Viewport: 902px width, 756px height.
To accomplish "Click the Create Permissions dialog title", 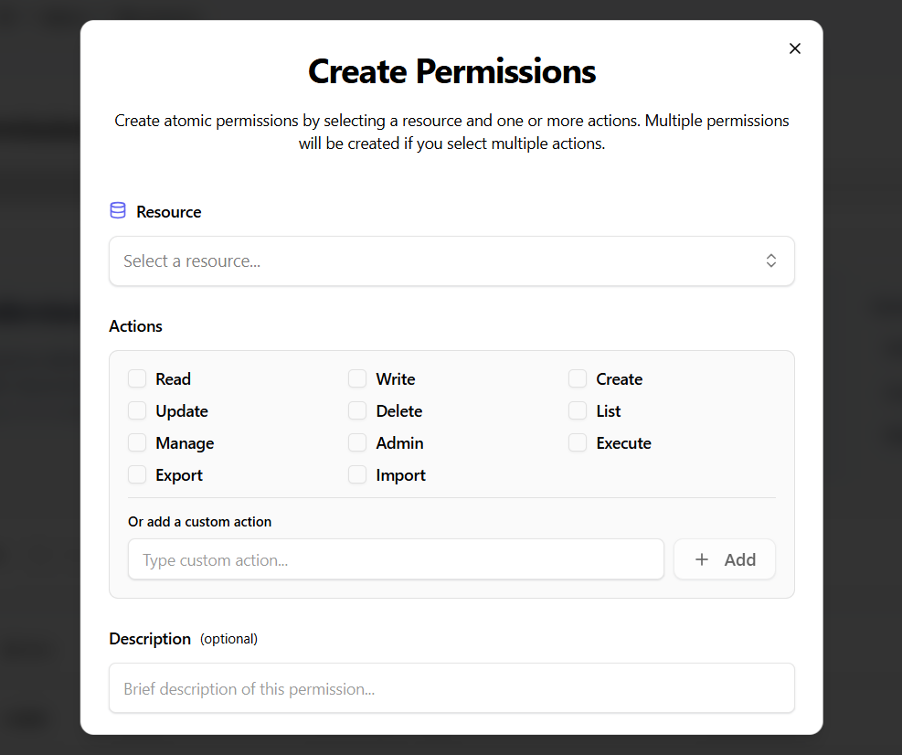I will pyautogui.click(x=451, y=72).
